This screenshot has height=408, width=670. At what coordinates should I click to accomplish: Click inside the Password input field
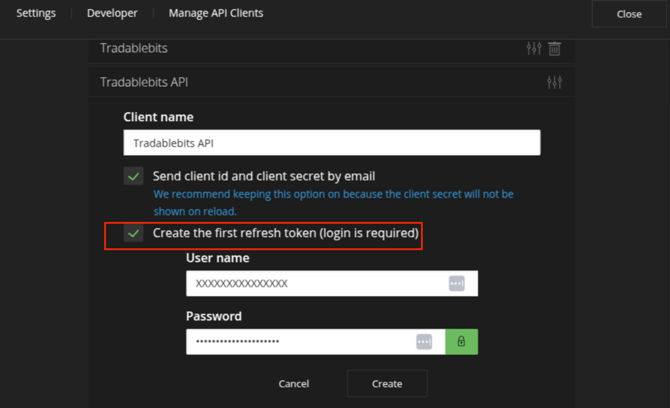click(x=298, y=342)
